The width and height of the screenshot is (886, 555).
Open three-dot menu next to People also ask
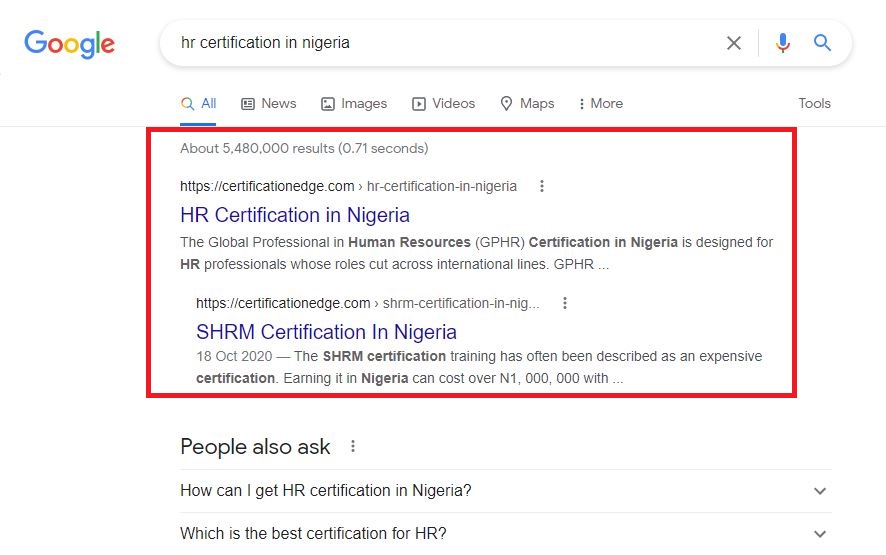pyautogui.click(x=353, y=446)
